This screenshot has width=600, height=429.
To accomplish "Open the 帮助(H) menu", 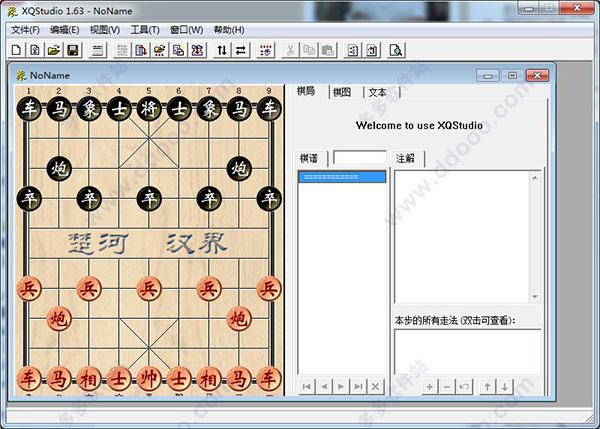I will (229, 30).
